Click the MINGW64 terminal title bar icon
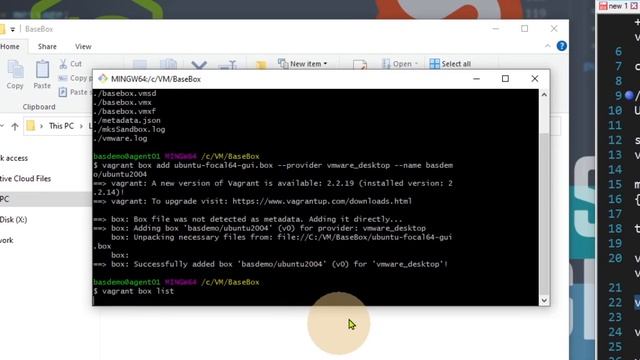 102,79
